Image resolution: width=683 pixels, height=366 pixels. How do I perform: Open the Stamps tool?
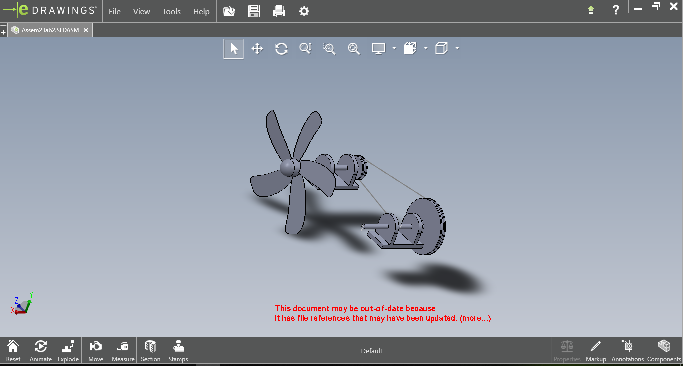tap(178, 351)
